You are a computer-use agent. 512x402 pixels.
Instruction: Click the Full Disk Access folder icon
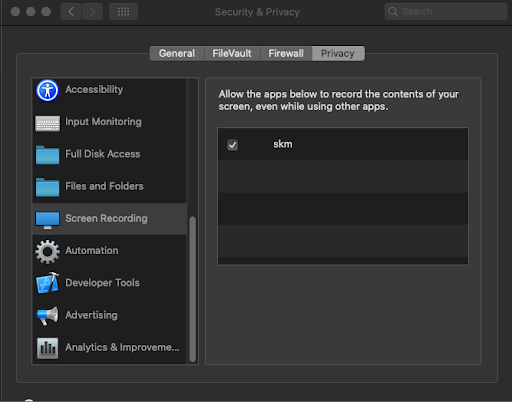(x=47, y=155)
